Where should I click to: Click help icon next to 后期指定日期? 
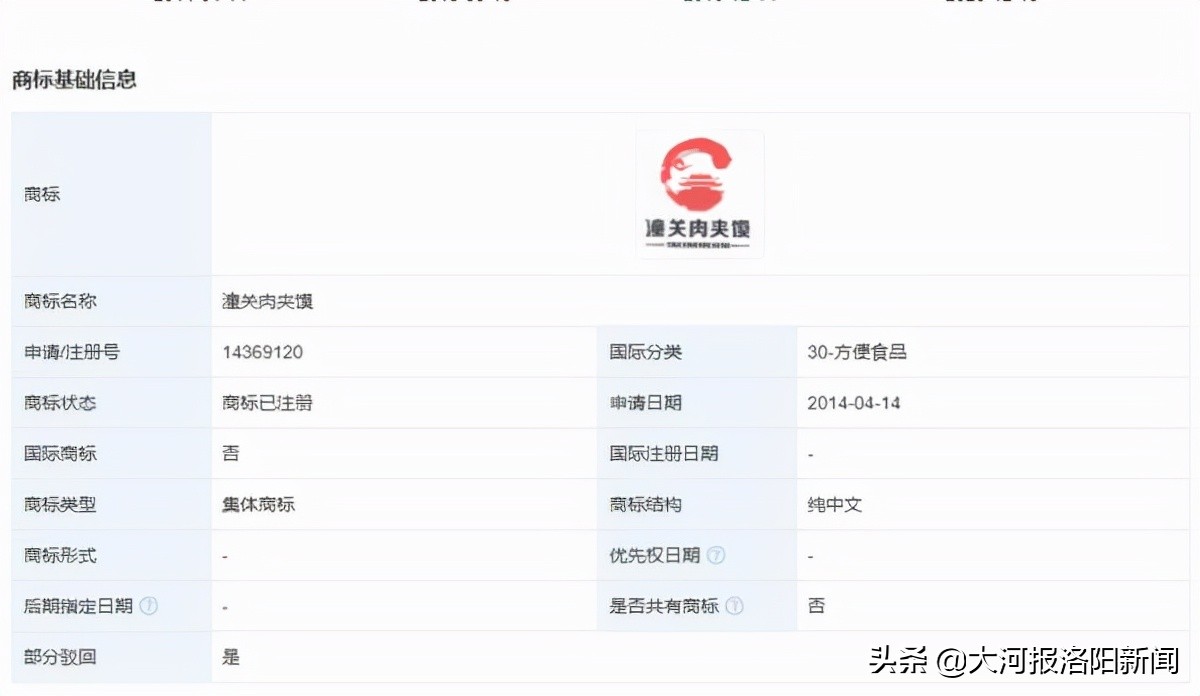point(149,606)
